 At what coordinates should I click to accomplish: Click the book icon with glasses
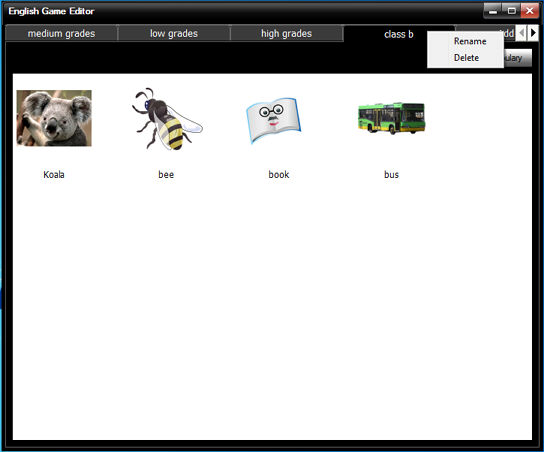coord(274,120)
